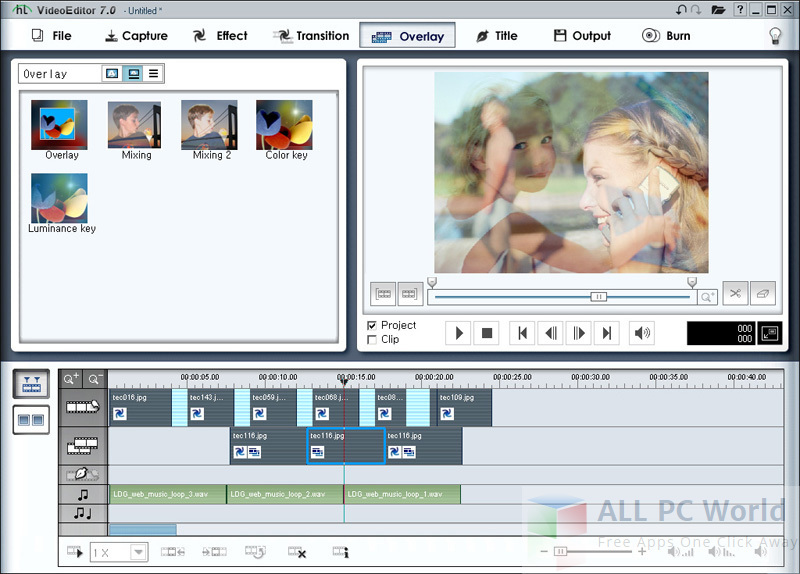
Task: Click the title track header icon
Action: tap(83, 475)
